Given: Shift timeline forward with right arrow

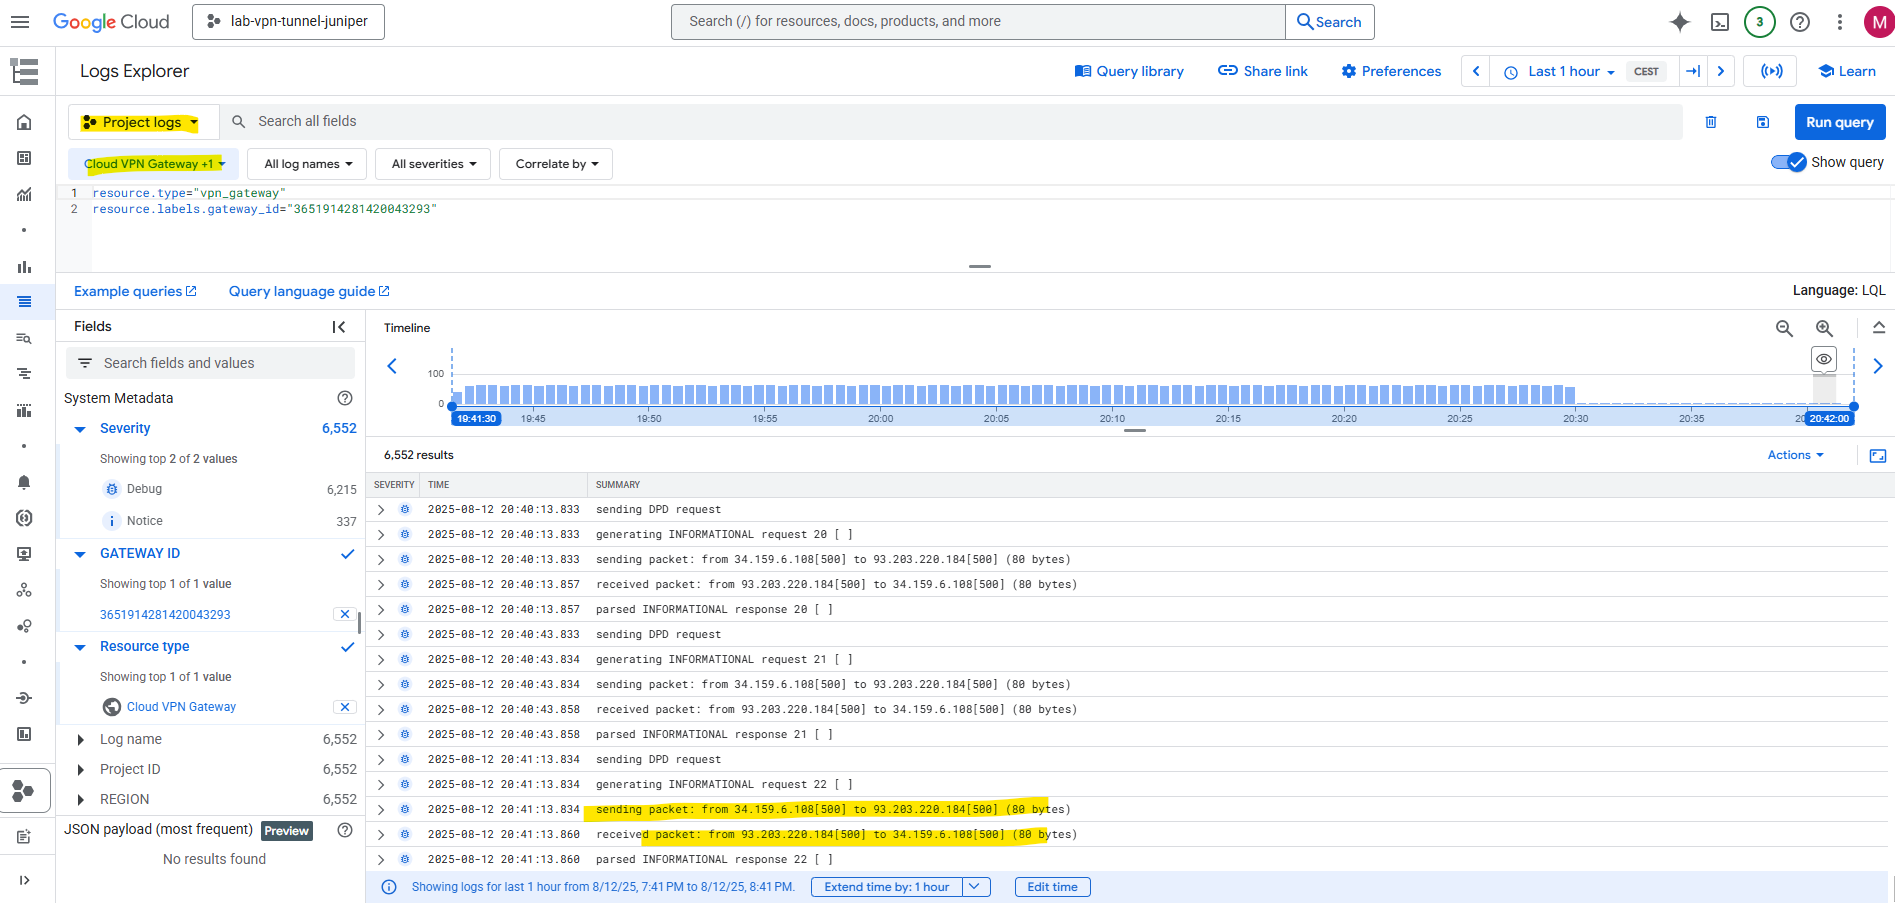Looking at the screenshot, I should pos(1878,366).
